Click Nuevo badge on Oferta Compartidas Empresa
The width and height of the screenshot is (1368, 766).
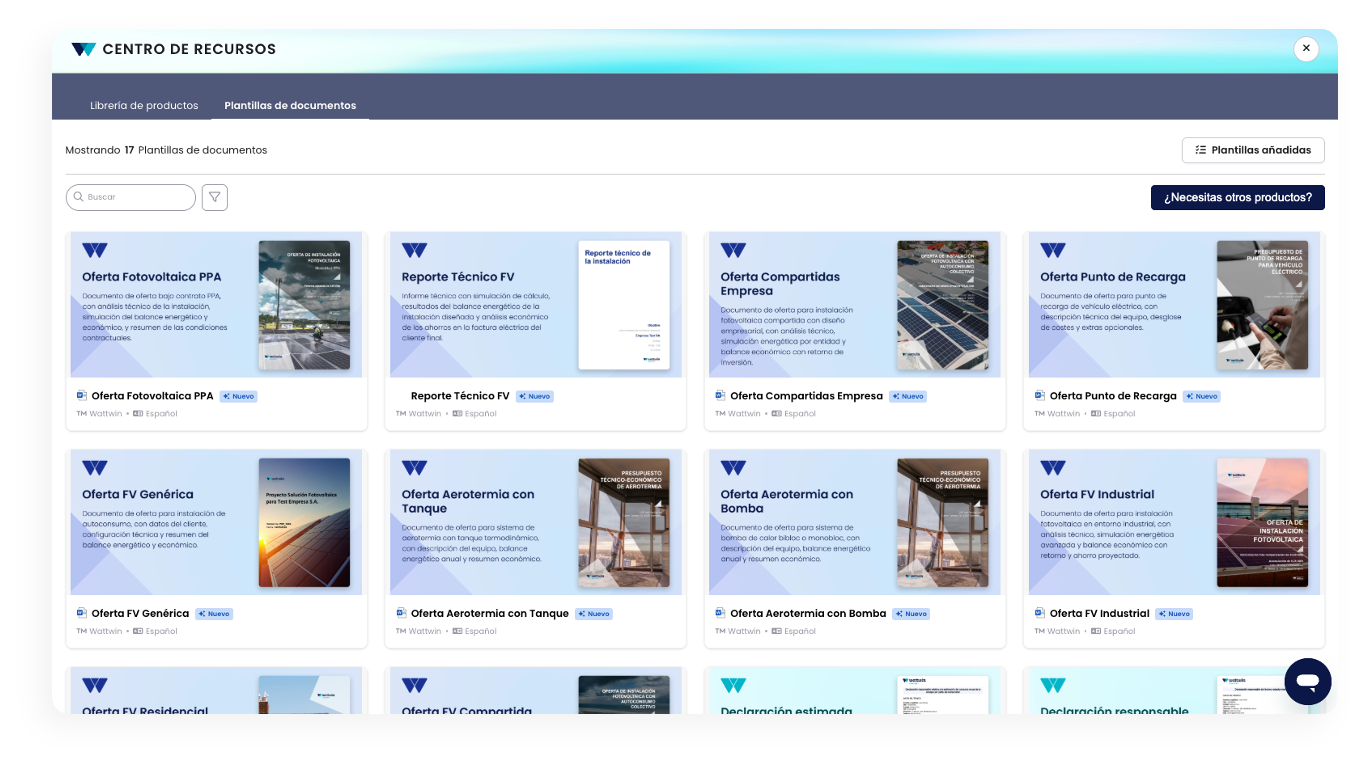click(908, 396)
